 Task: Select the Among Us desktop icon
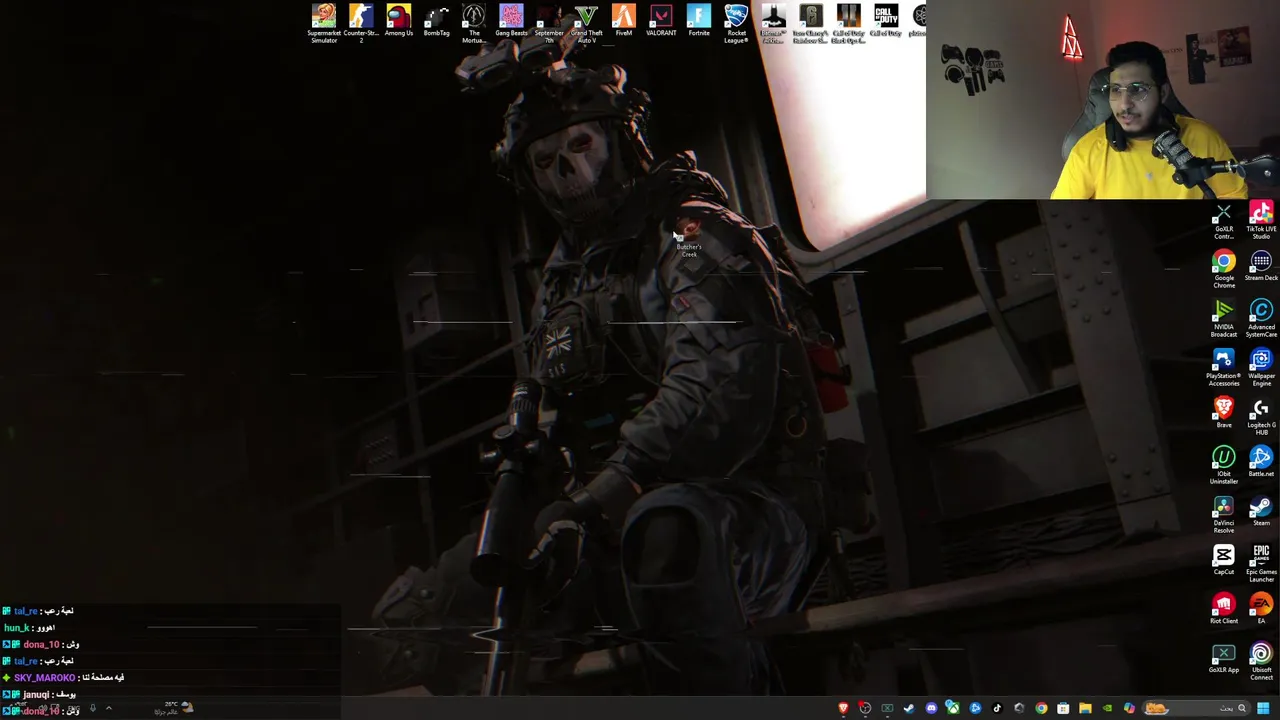click(x=399, y=21)
